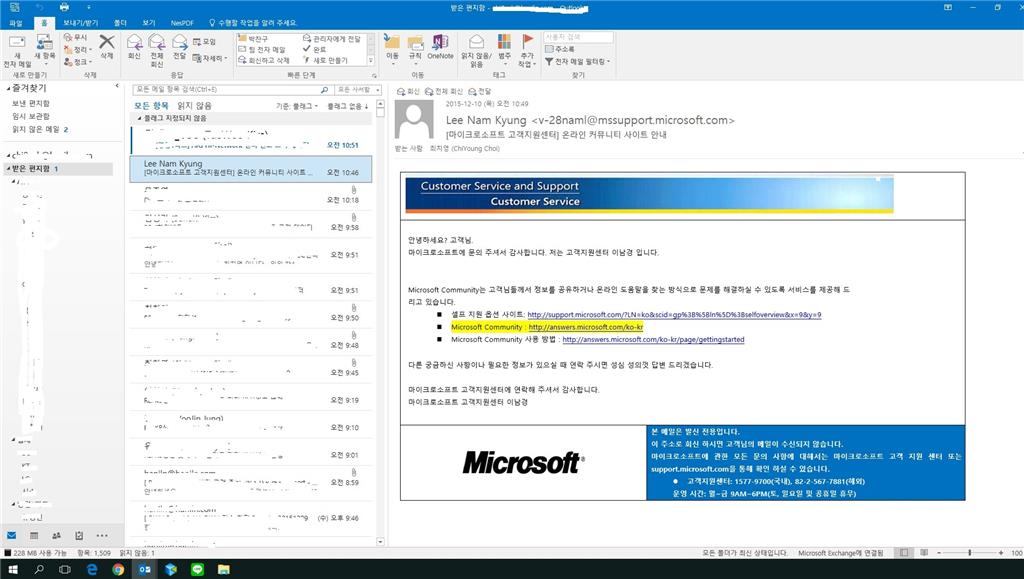This screenshot has width=1024, height=579.
Task: Reply with the 회신 ribbon button
Action: [x=135, y=47]
